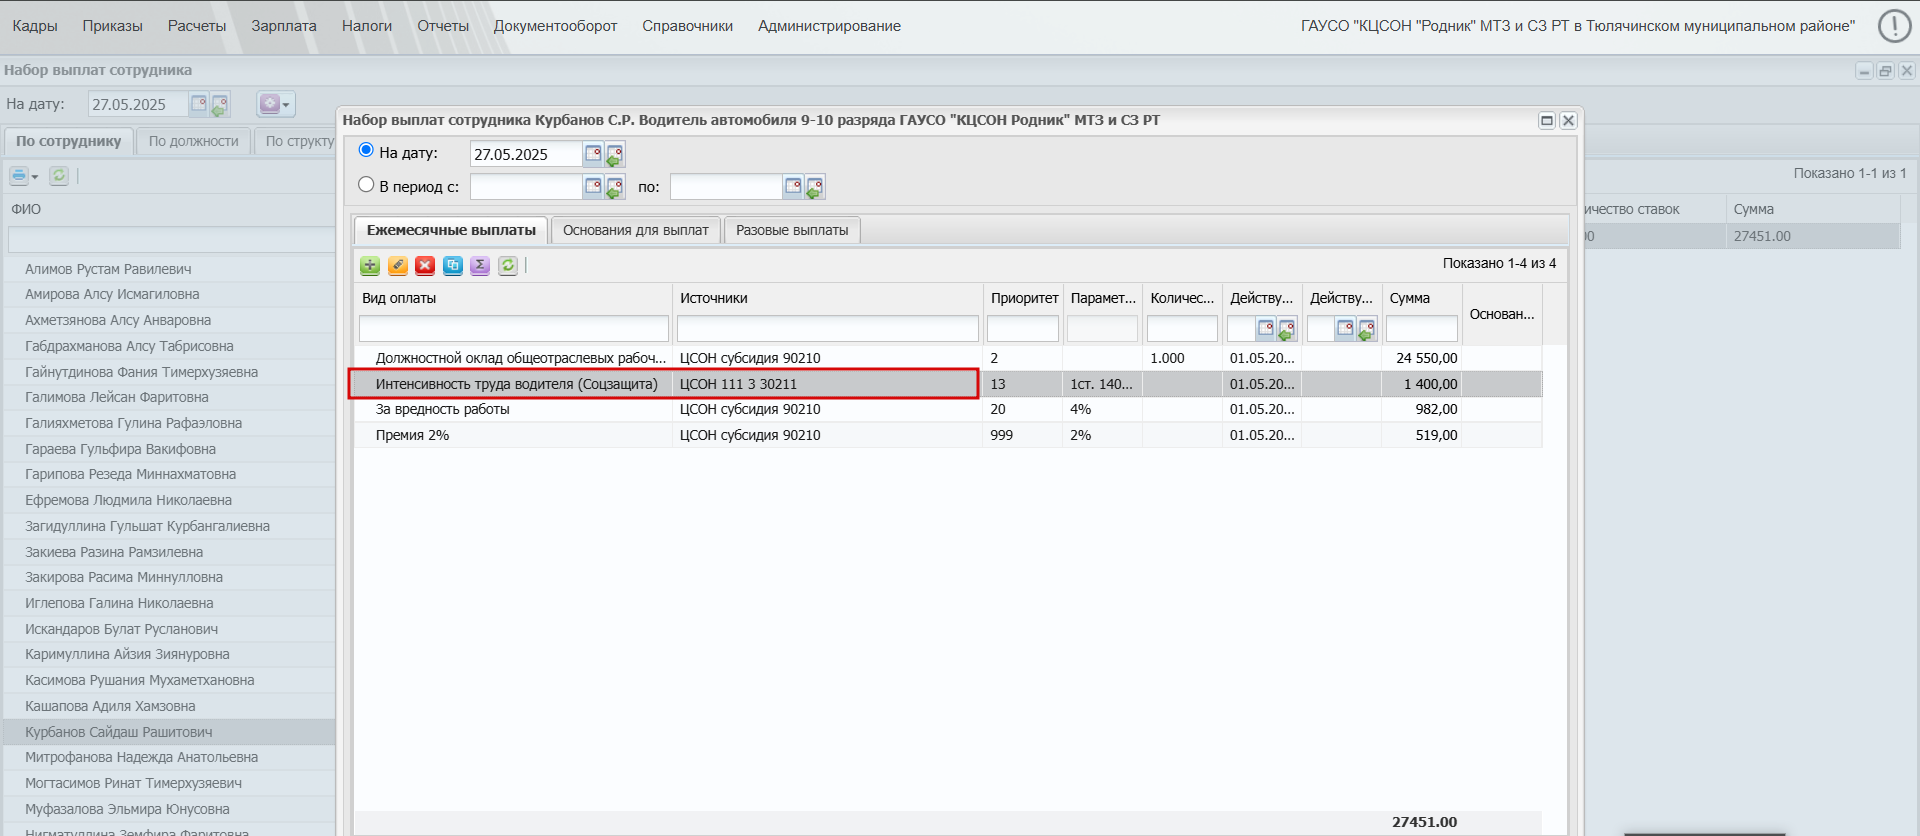The image size is (1920, 836).
Task: Open the Расчеты menu
Action: pos(197,26)
